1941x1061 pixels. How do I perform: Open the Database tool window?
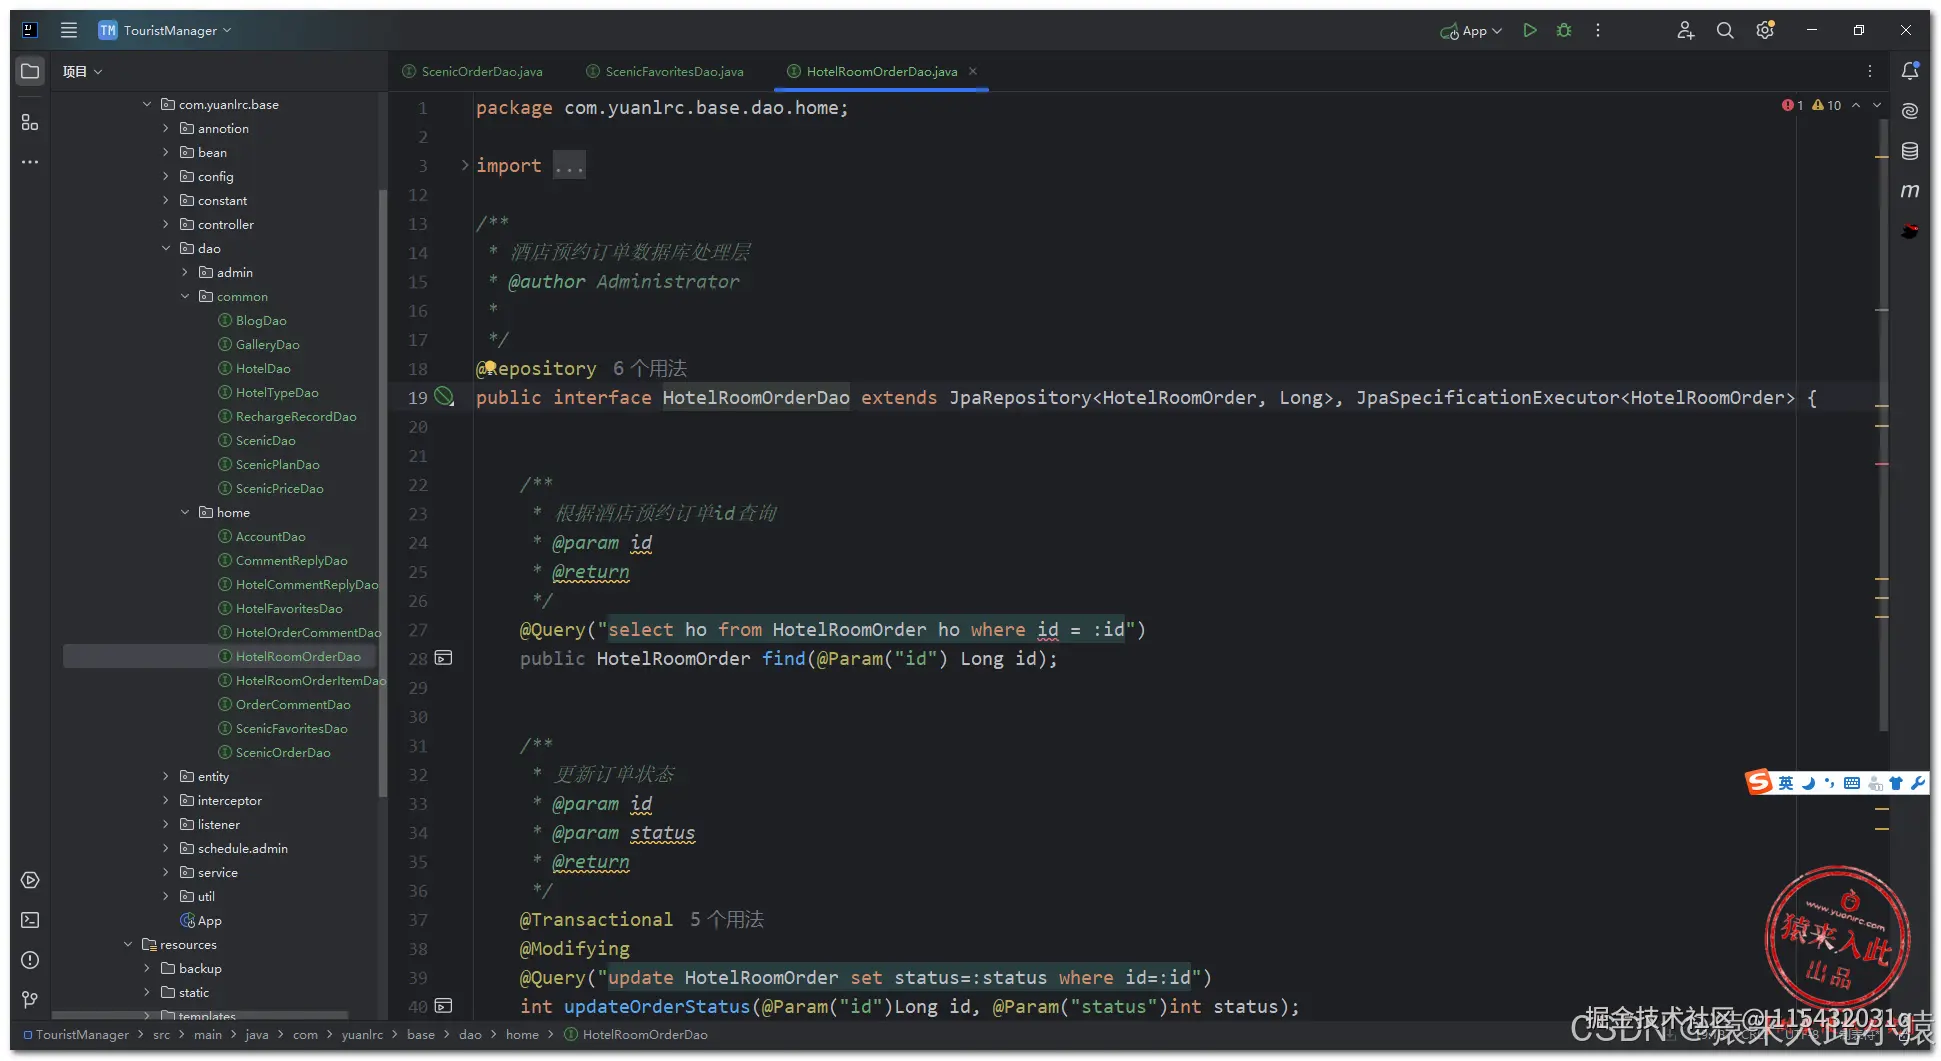(1910, 151)
